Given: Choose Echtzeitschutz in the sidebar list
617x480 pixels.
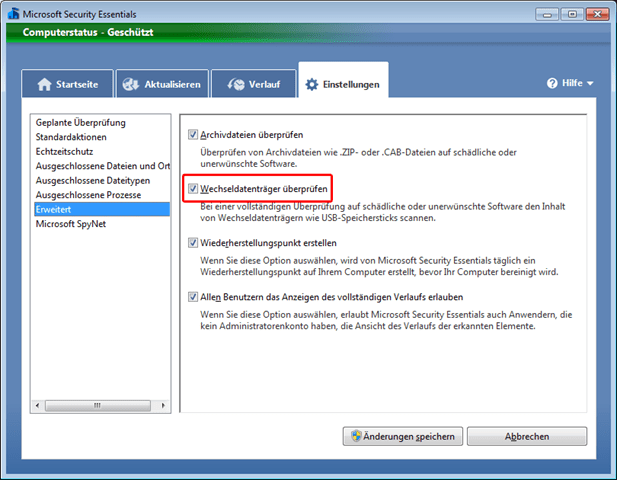Looking at the screenshot, I should coord(102,151).
